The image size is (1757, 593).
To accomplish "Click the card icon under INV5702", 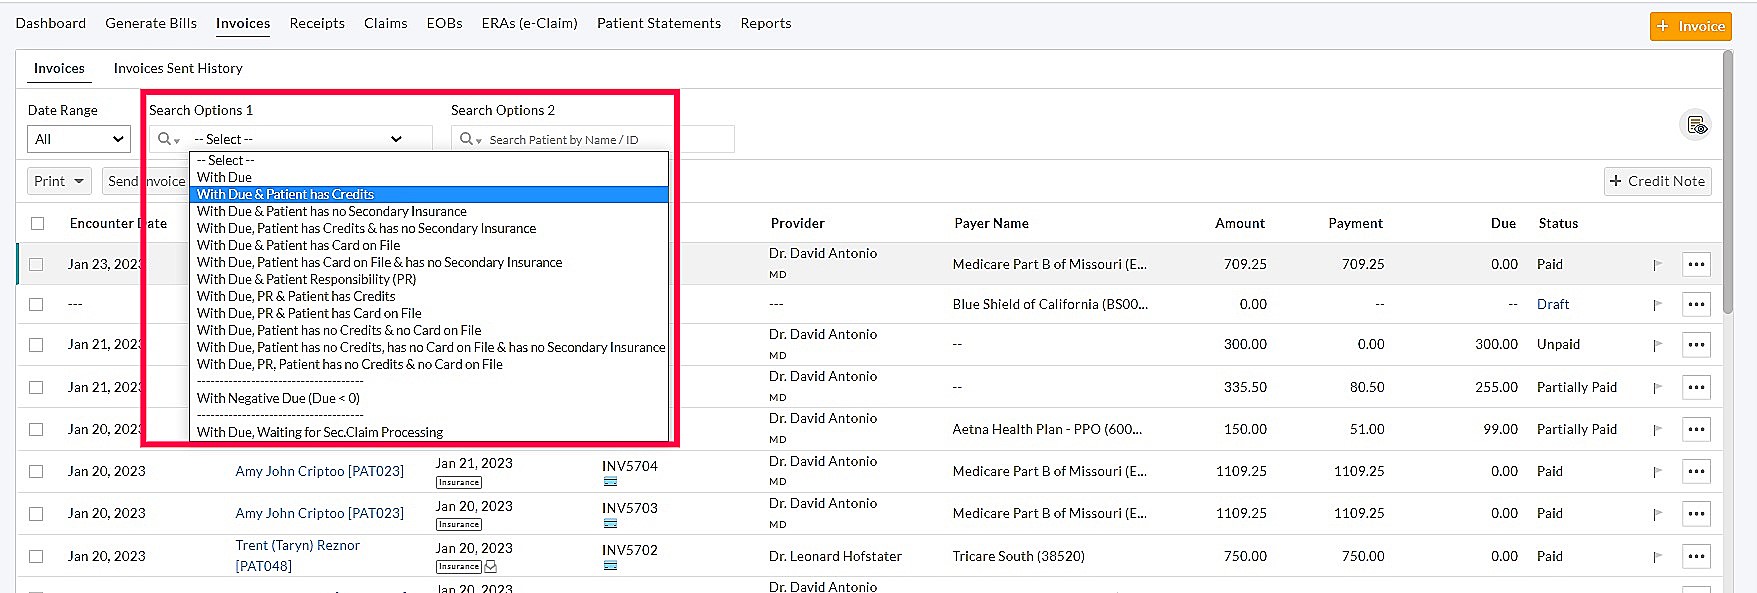I will tap(610, 566).
